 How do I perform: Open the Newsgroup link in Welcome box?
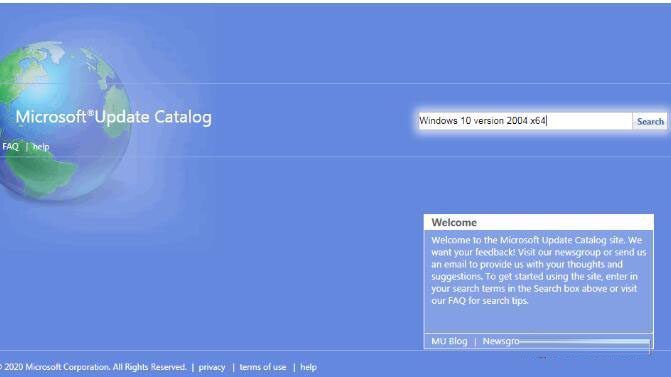point(501,341)
